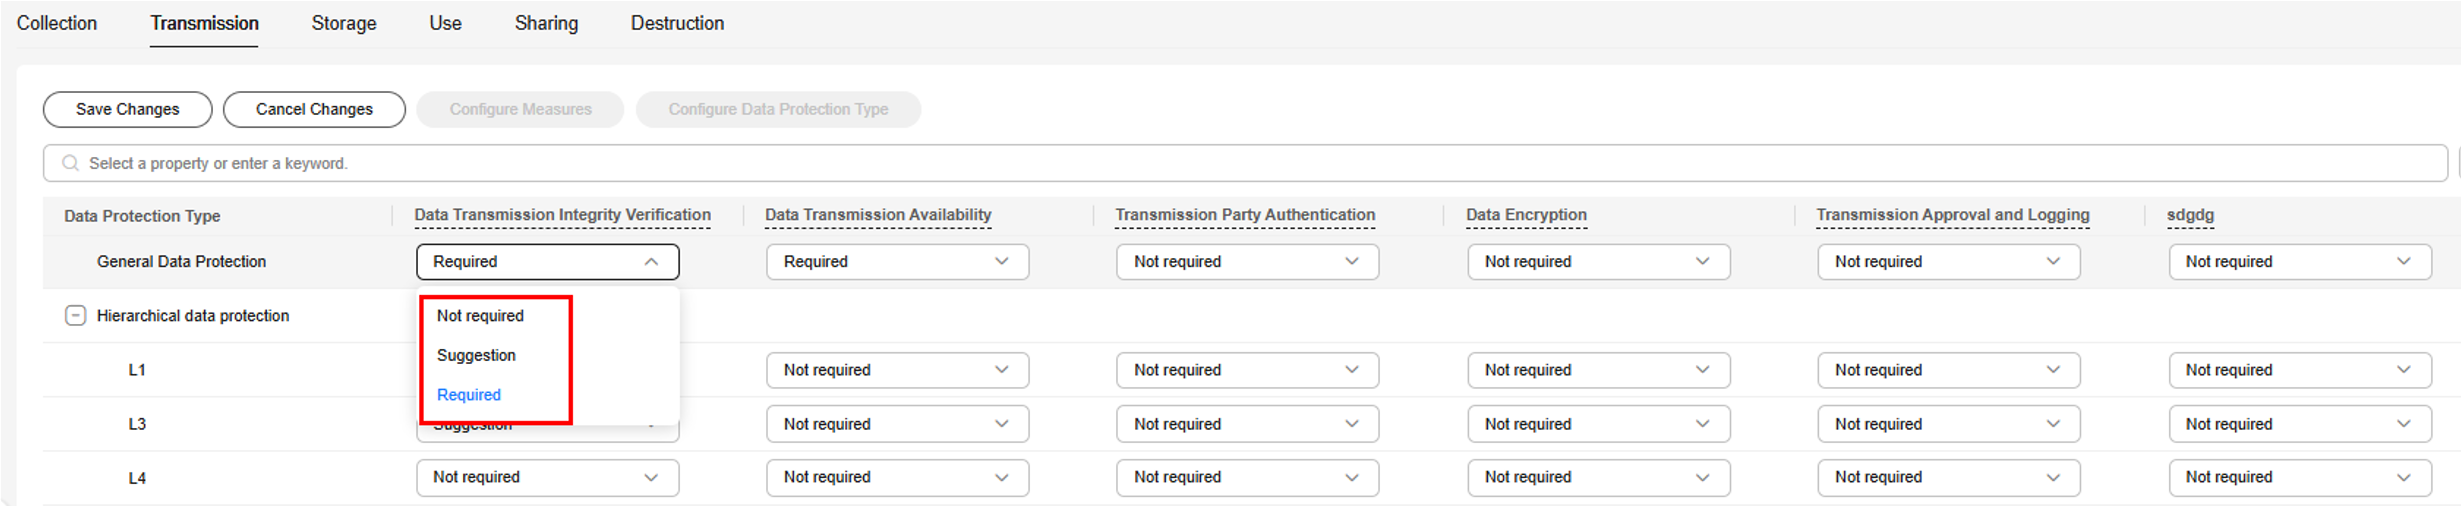
Task: Click the Data Encryption column header
Action: 1526,215
